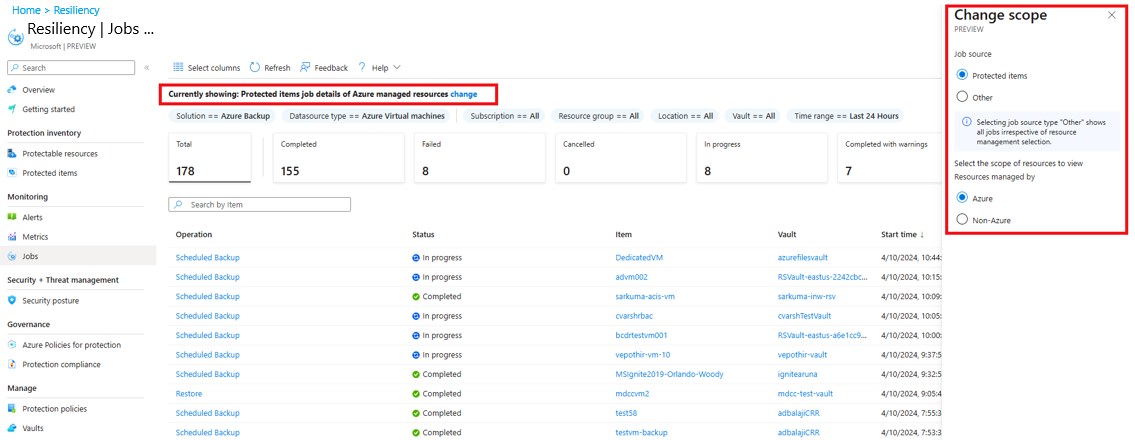This screenshot has width=1135, height=440.
Task: Refresh the jobs list
Action: click(270, 67)
